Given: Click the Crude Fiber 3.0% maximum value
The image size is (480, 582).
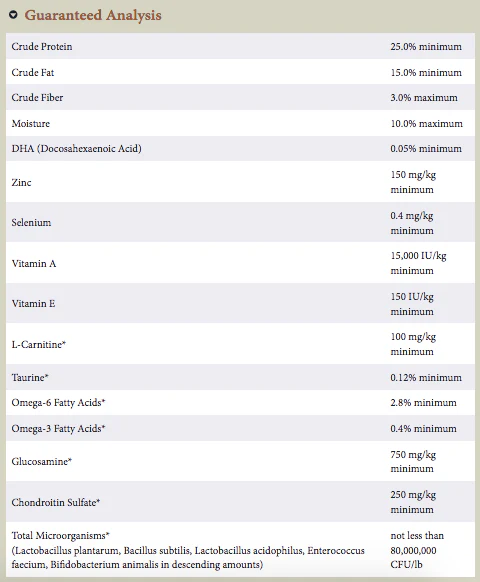Looking at the screenshot, I should point(424,98).
